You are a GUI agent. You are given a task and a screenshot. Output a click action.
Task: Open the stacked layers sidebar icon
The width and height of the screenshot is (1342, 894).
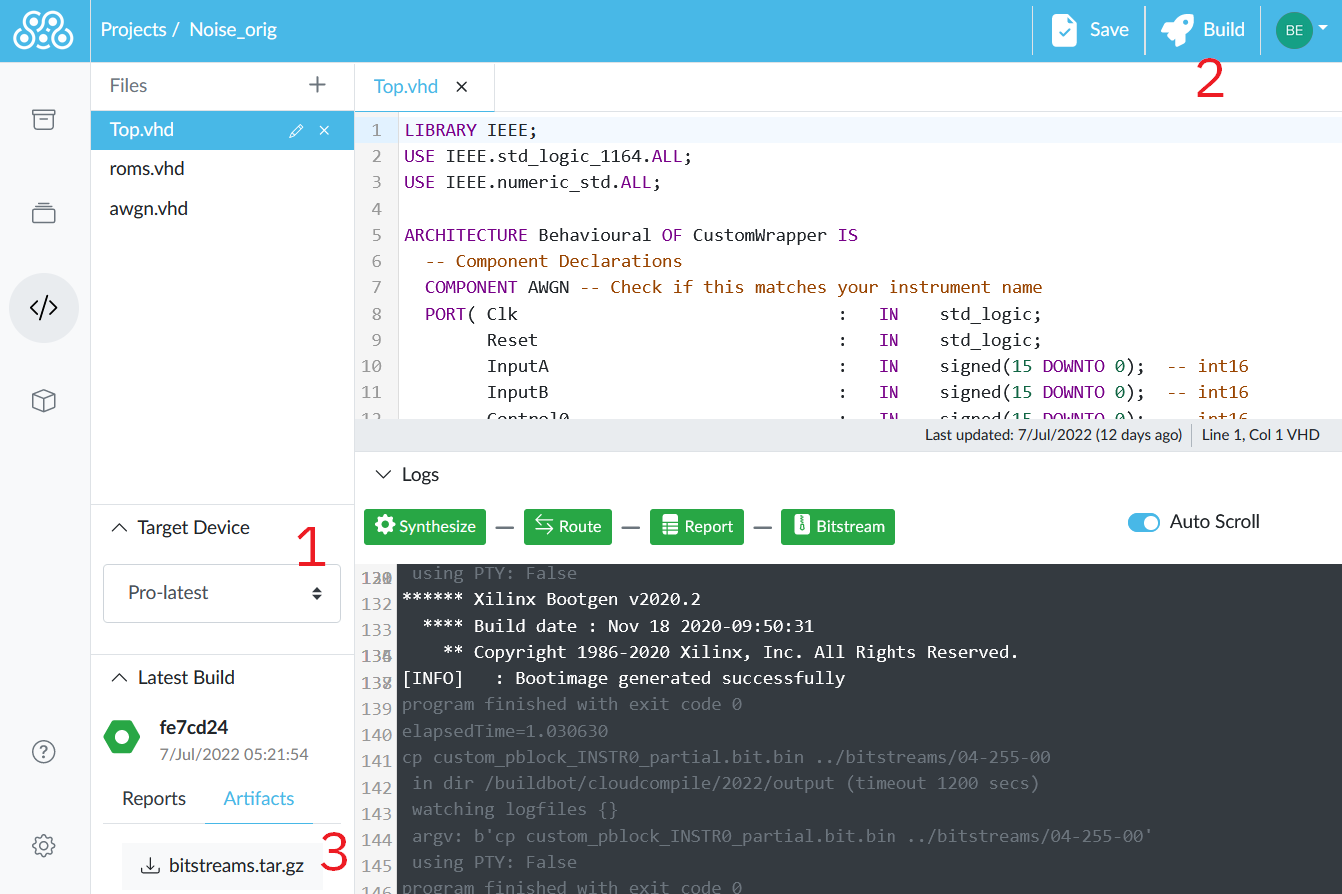pyautogui.click(x=43, y=213)
